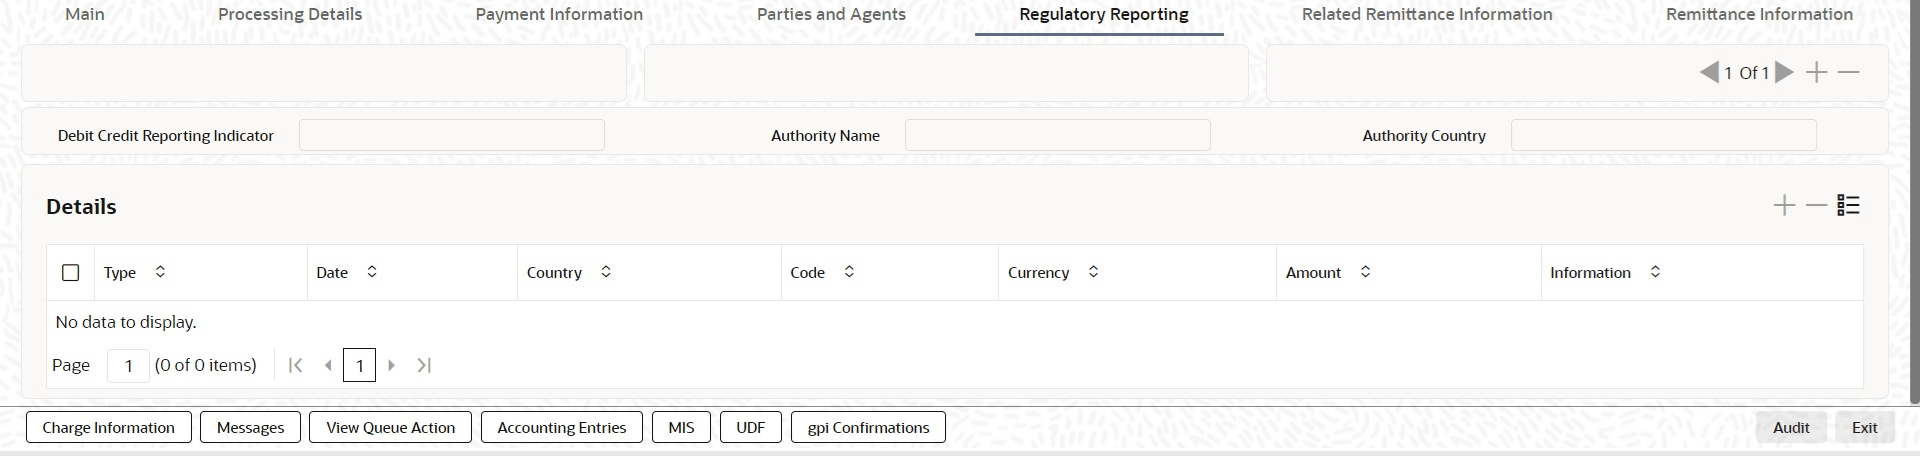Open Details single record view icon
1920x456 pixels.
click(1848, 206)
